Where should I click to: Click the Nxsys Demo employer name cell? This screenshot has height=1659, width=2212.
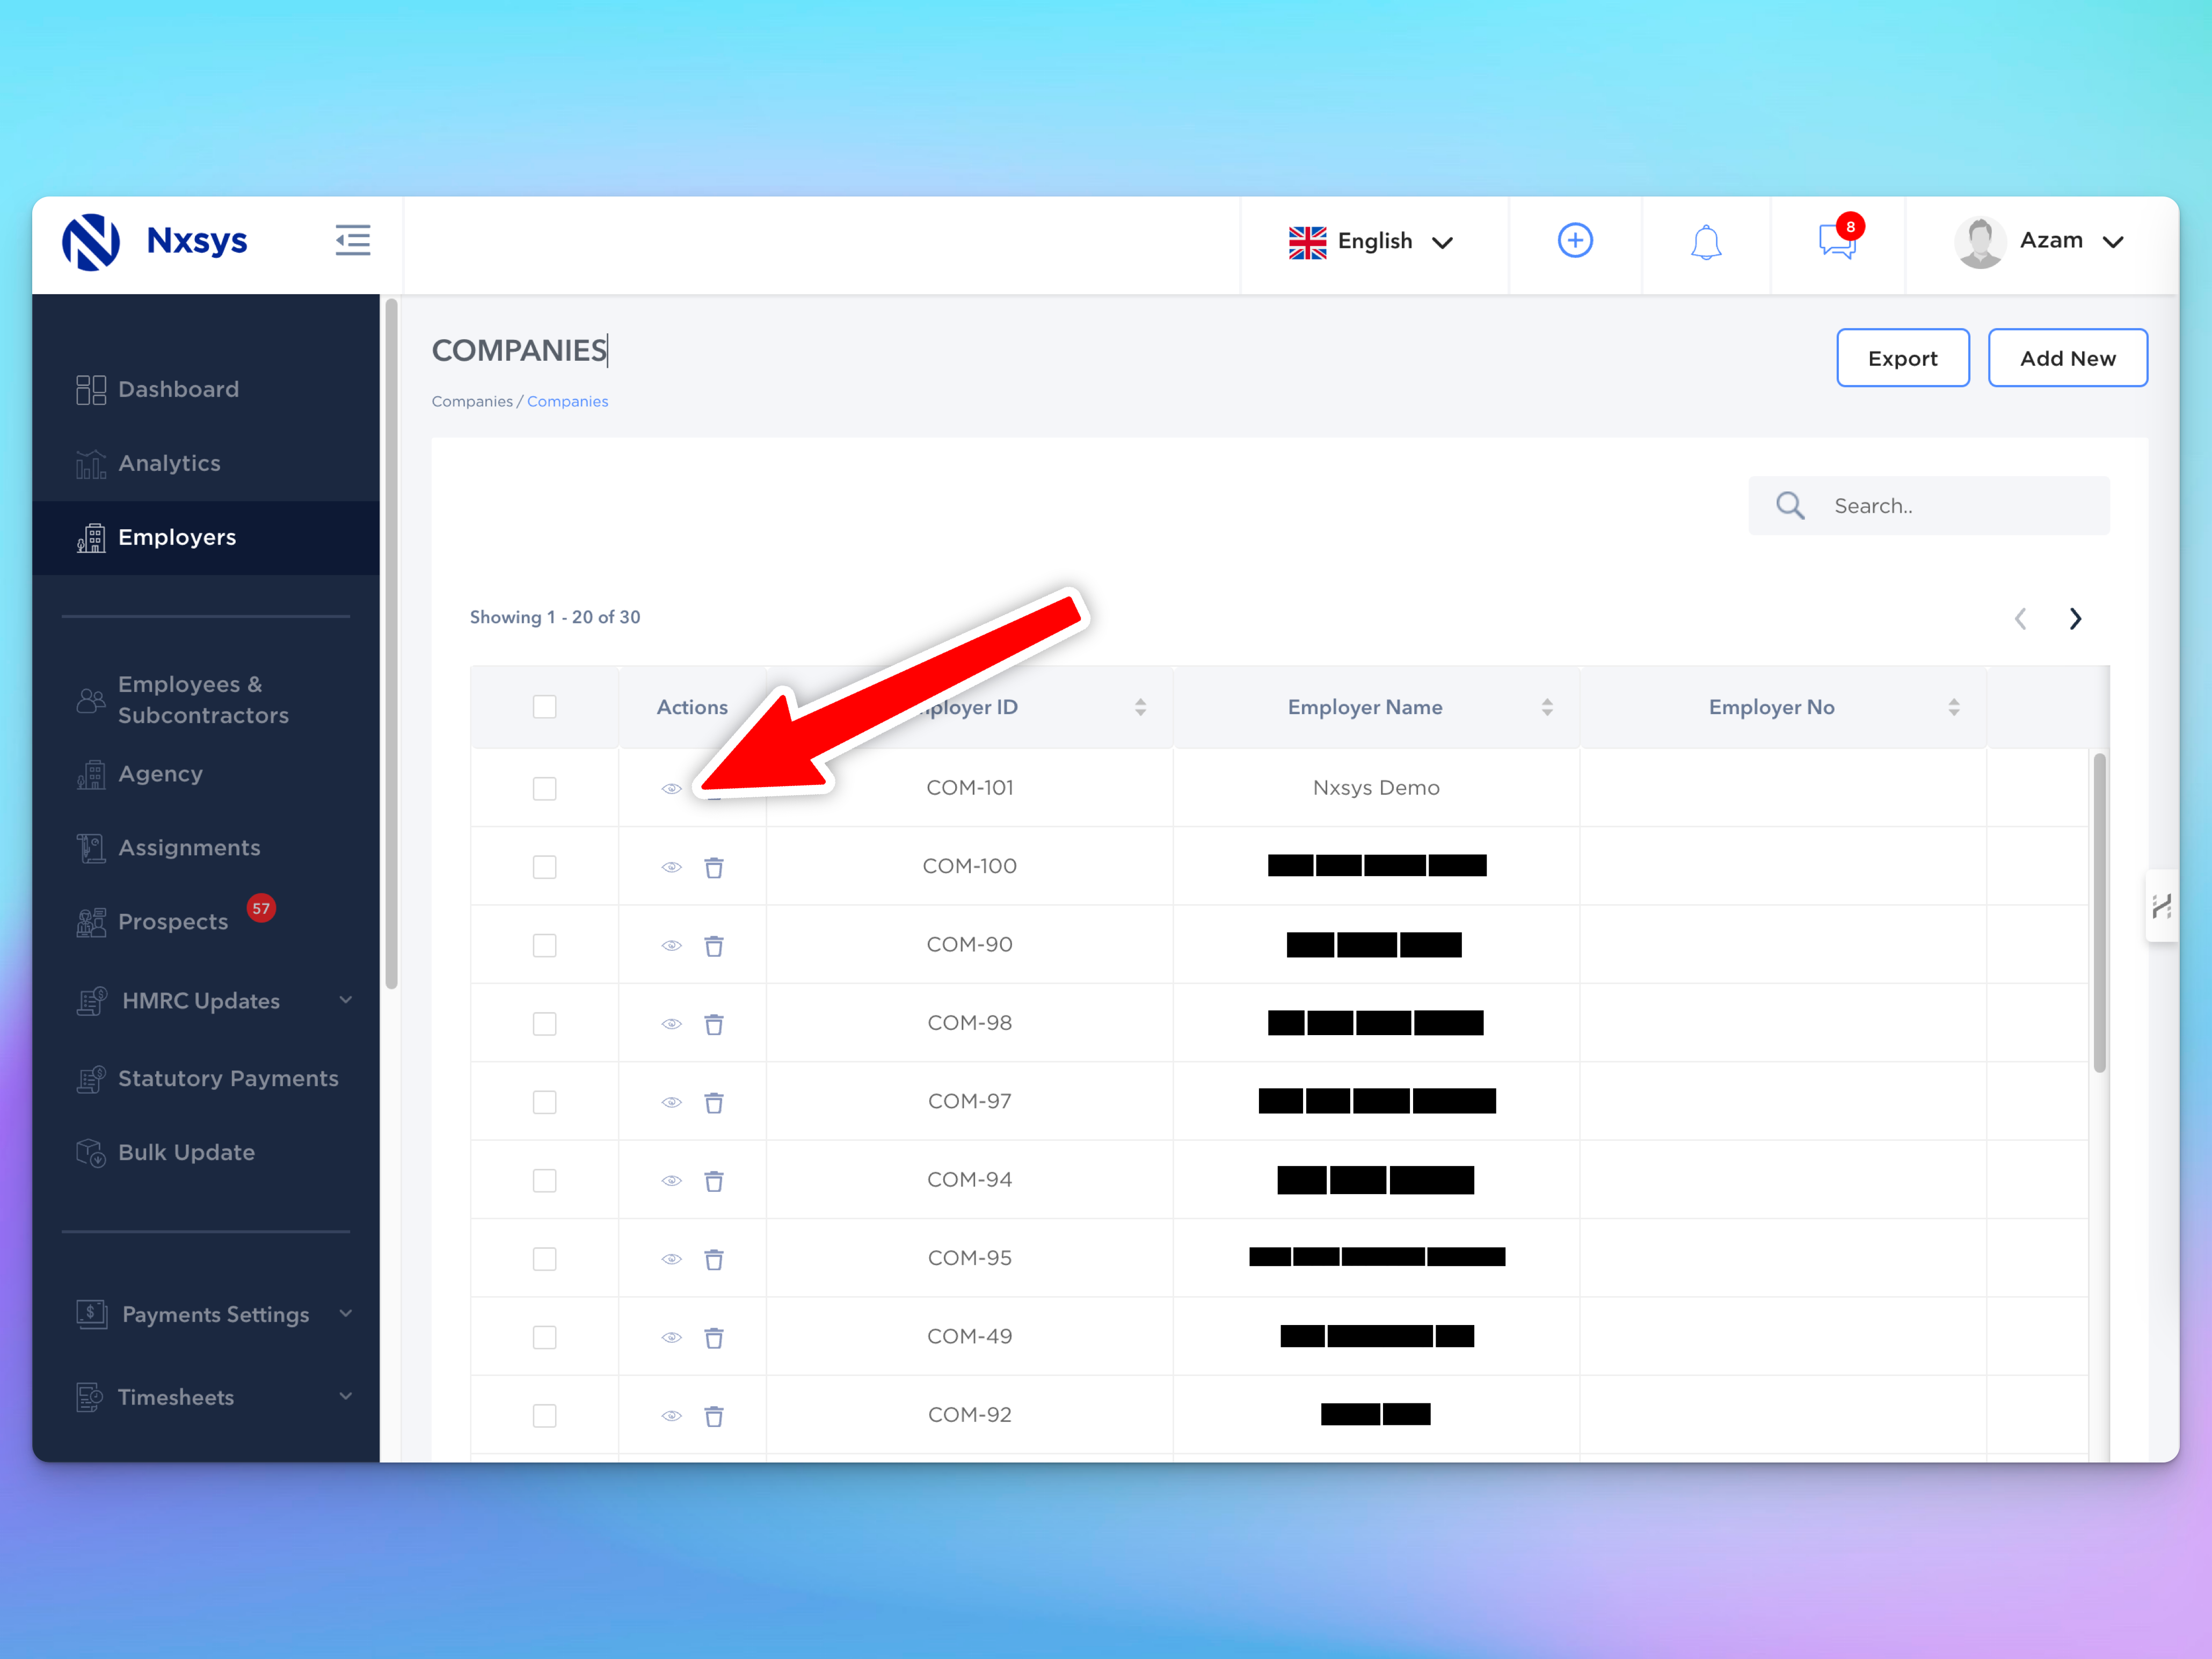coord(1376,788)
